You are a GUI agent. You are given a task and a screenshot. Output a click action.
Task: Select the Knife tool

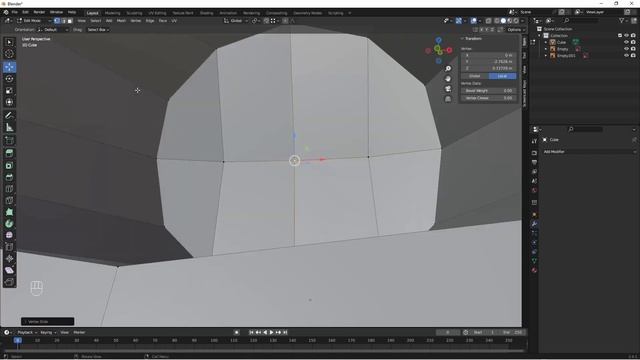9,200
